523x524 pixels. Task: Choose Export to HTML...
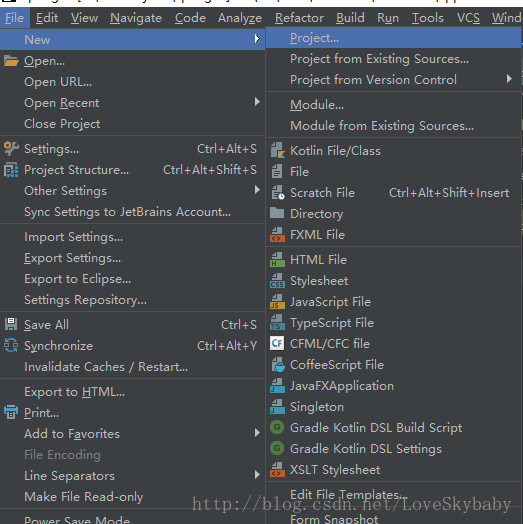click(x=132, y=392)
